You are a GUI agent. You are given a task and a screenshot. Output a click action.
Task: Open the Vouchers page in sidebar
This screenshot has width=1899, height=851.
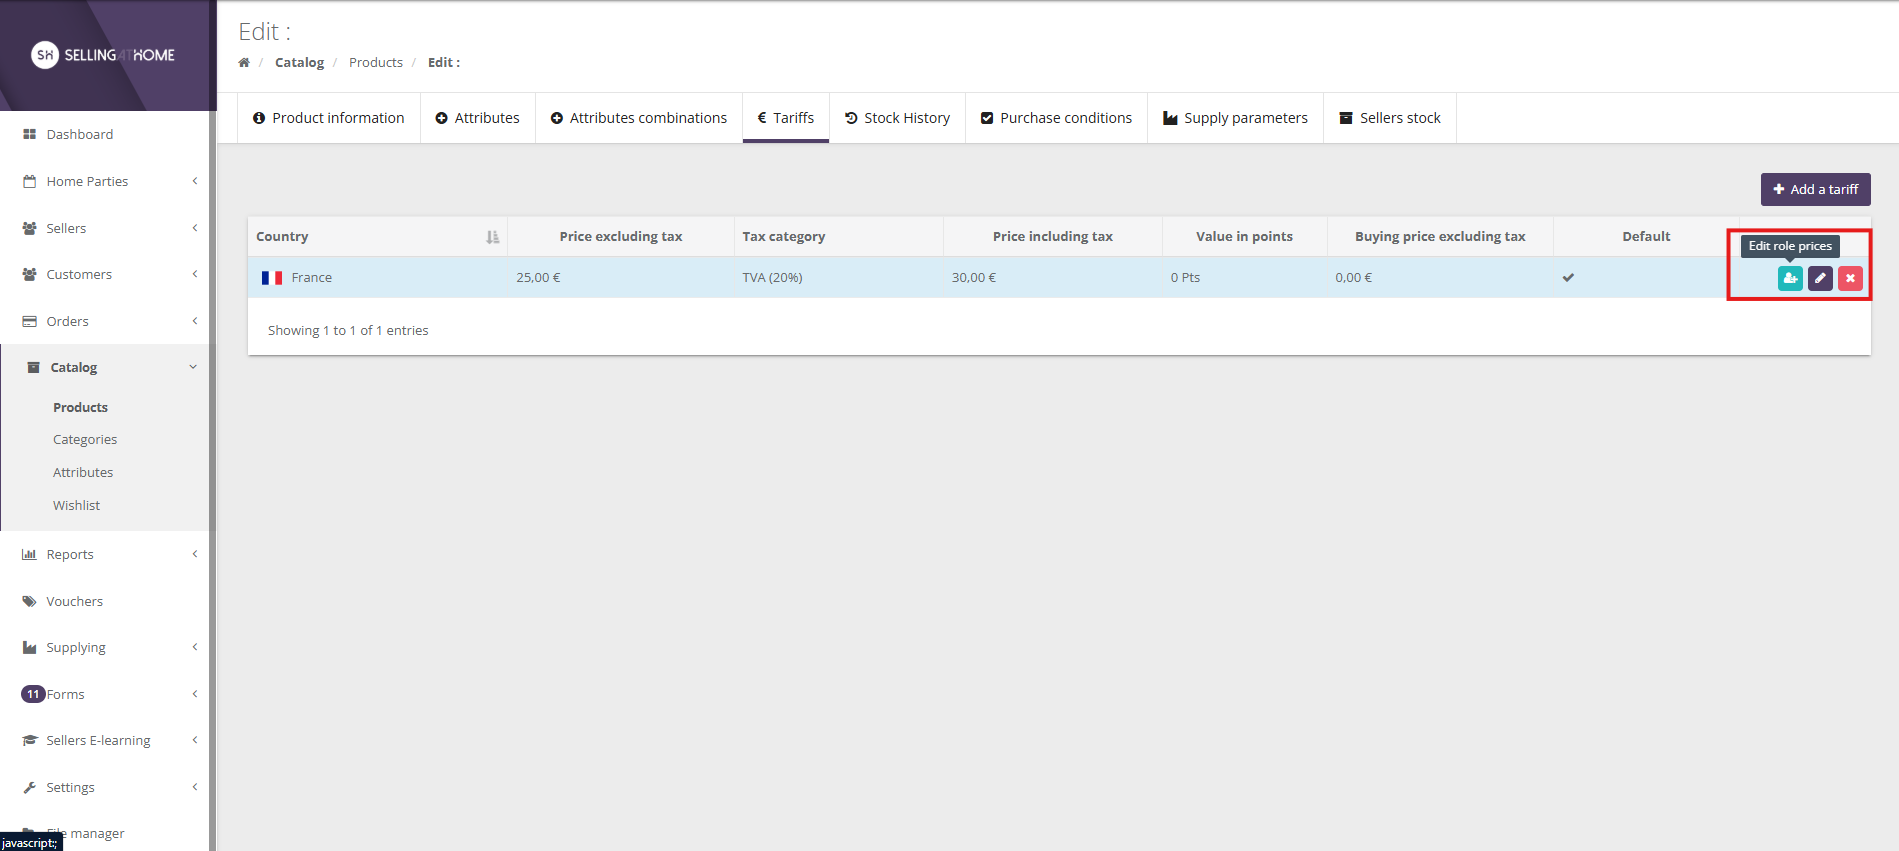(74, 601)
